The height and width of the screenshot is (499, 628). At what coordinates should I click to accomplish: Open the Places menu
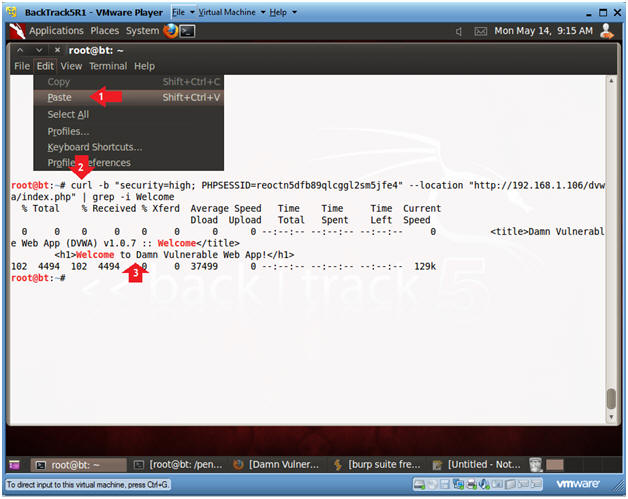(x=105, y=31)
